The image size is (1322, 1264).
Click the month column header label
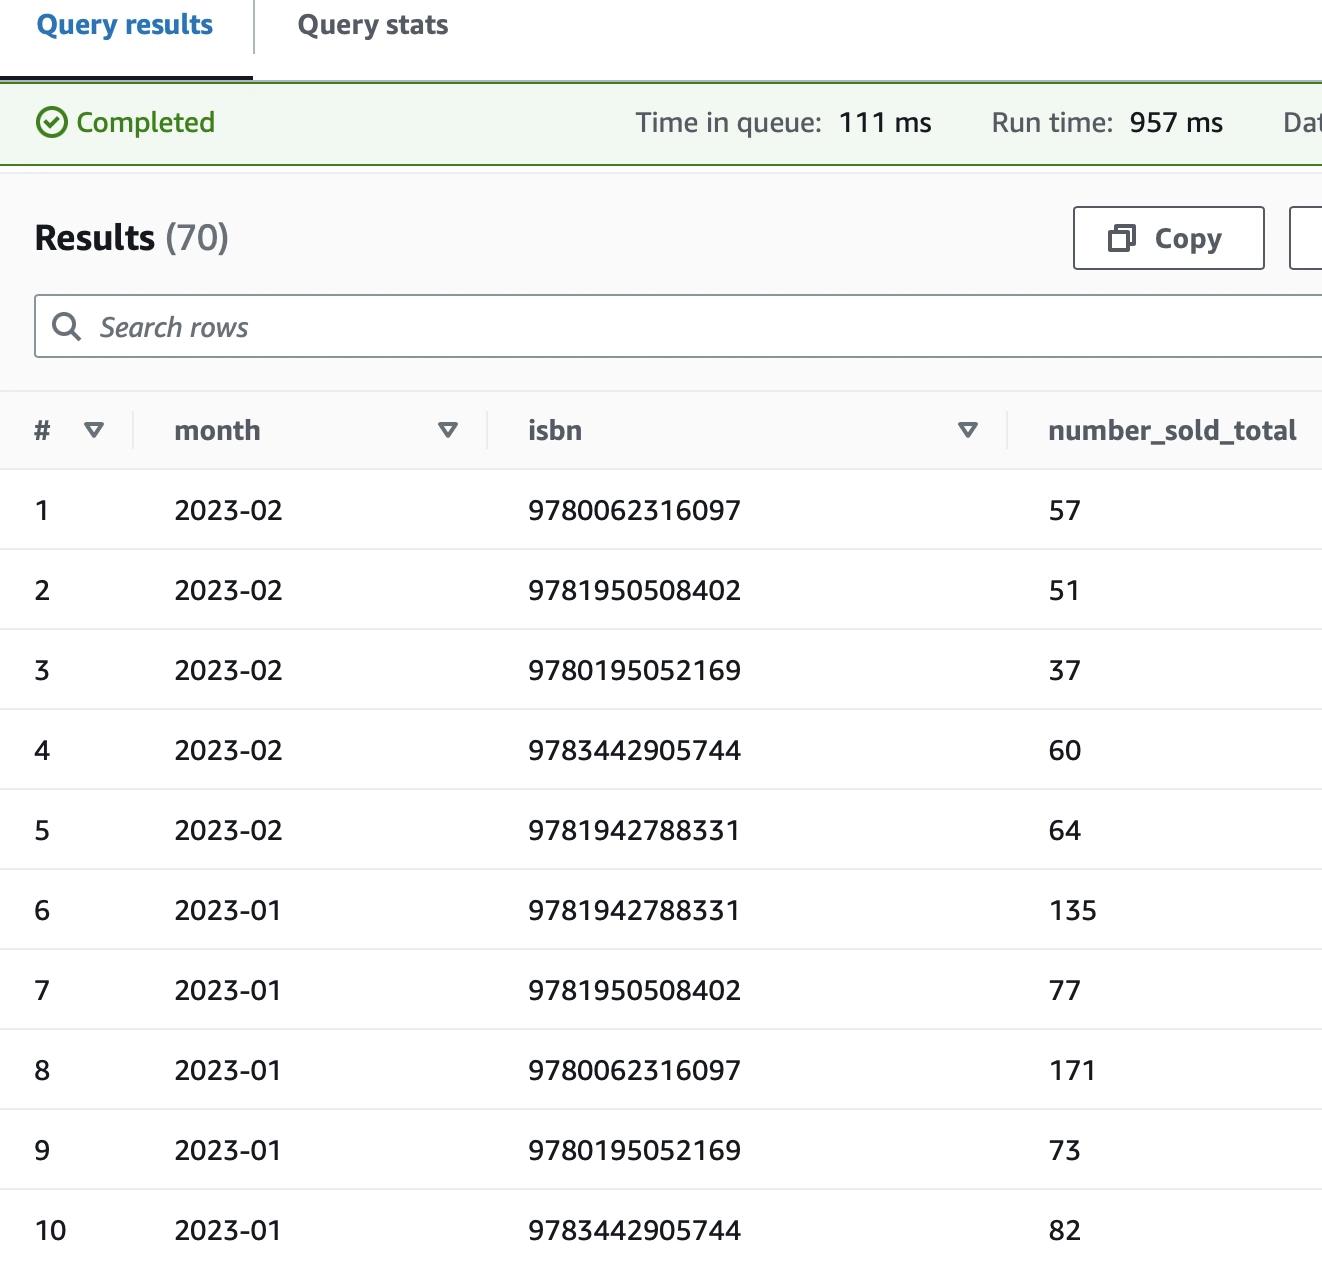click(x=217, y=431)
